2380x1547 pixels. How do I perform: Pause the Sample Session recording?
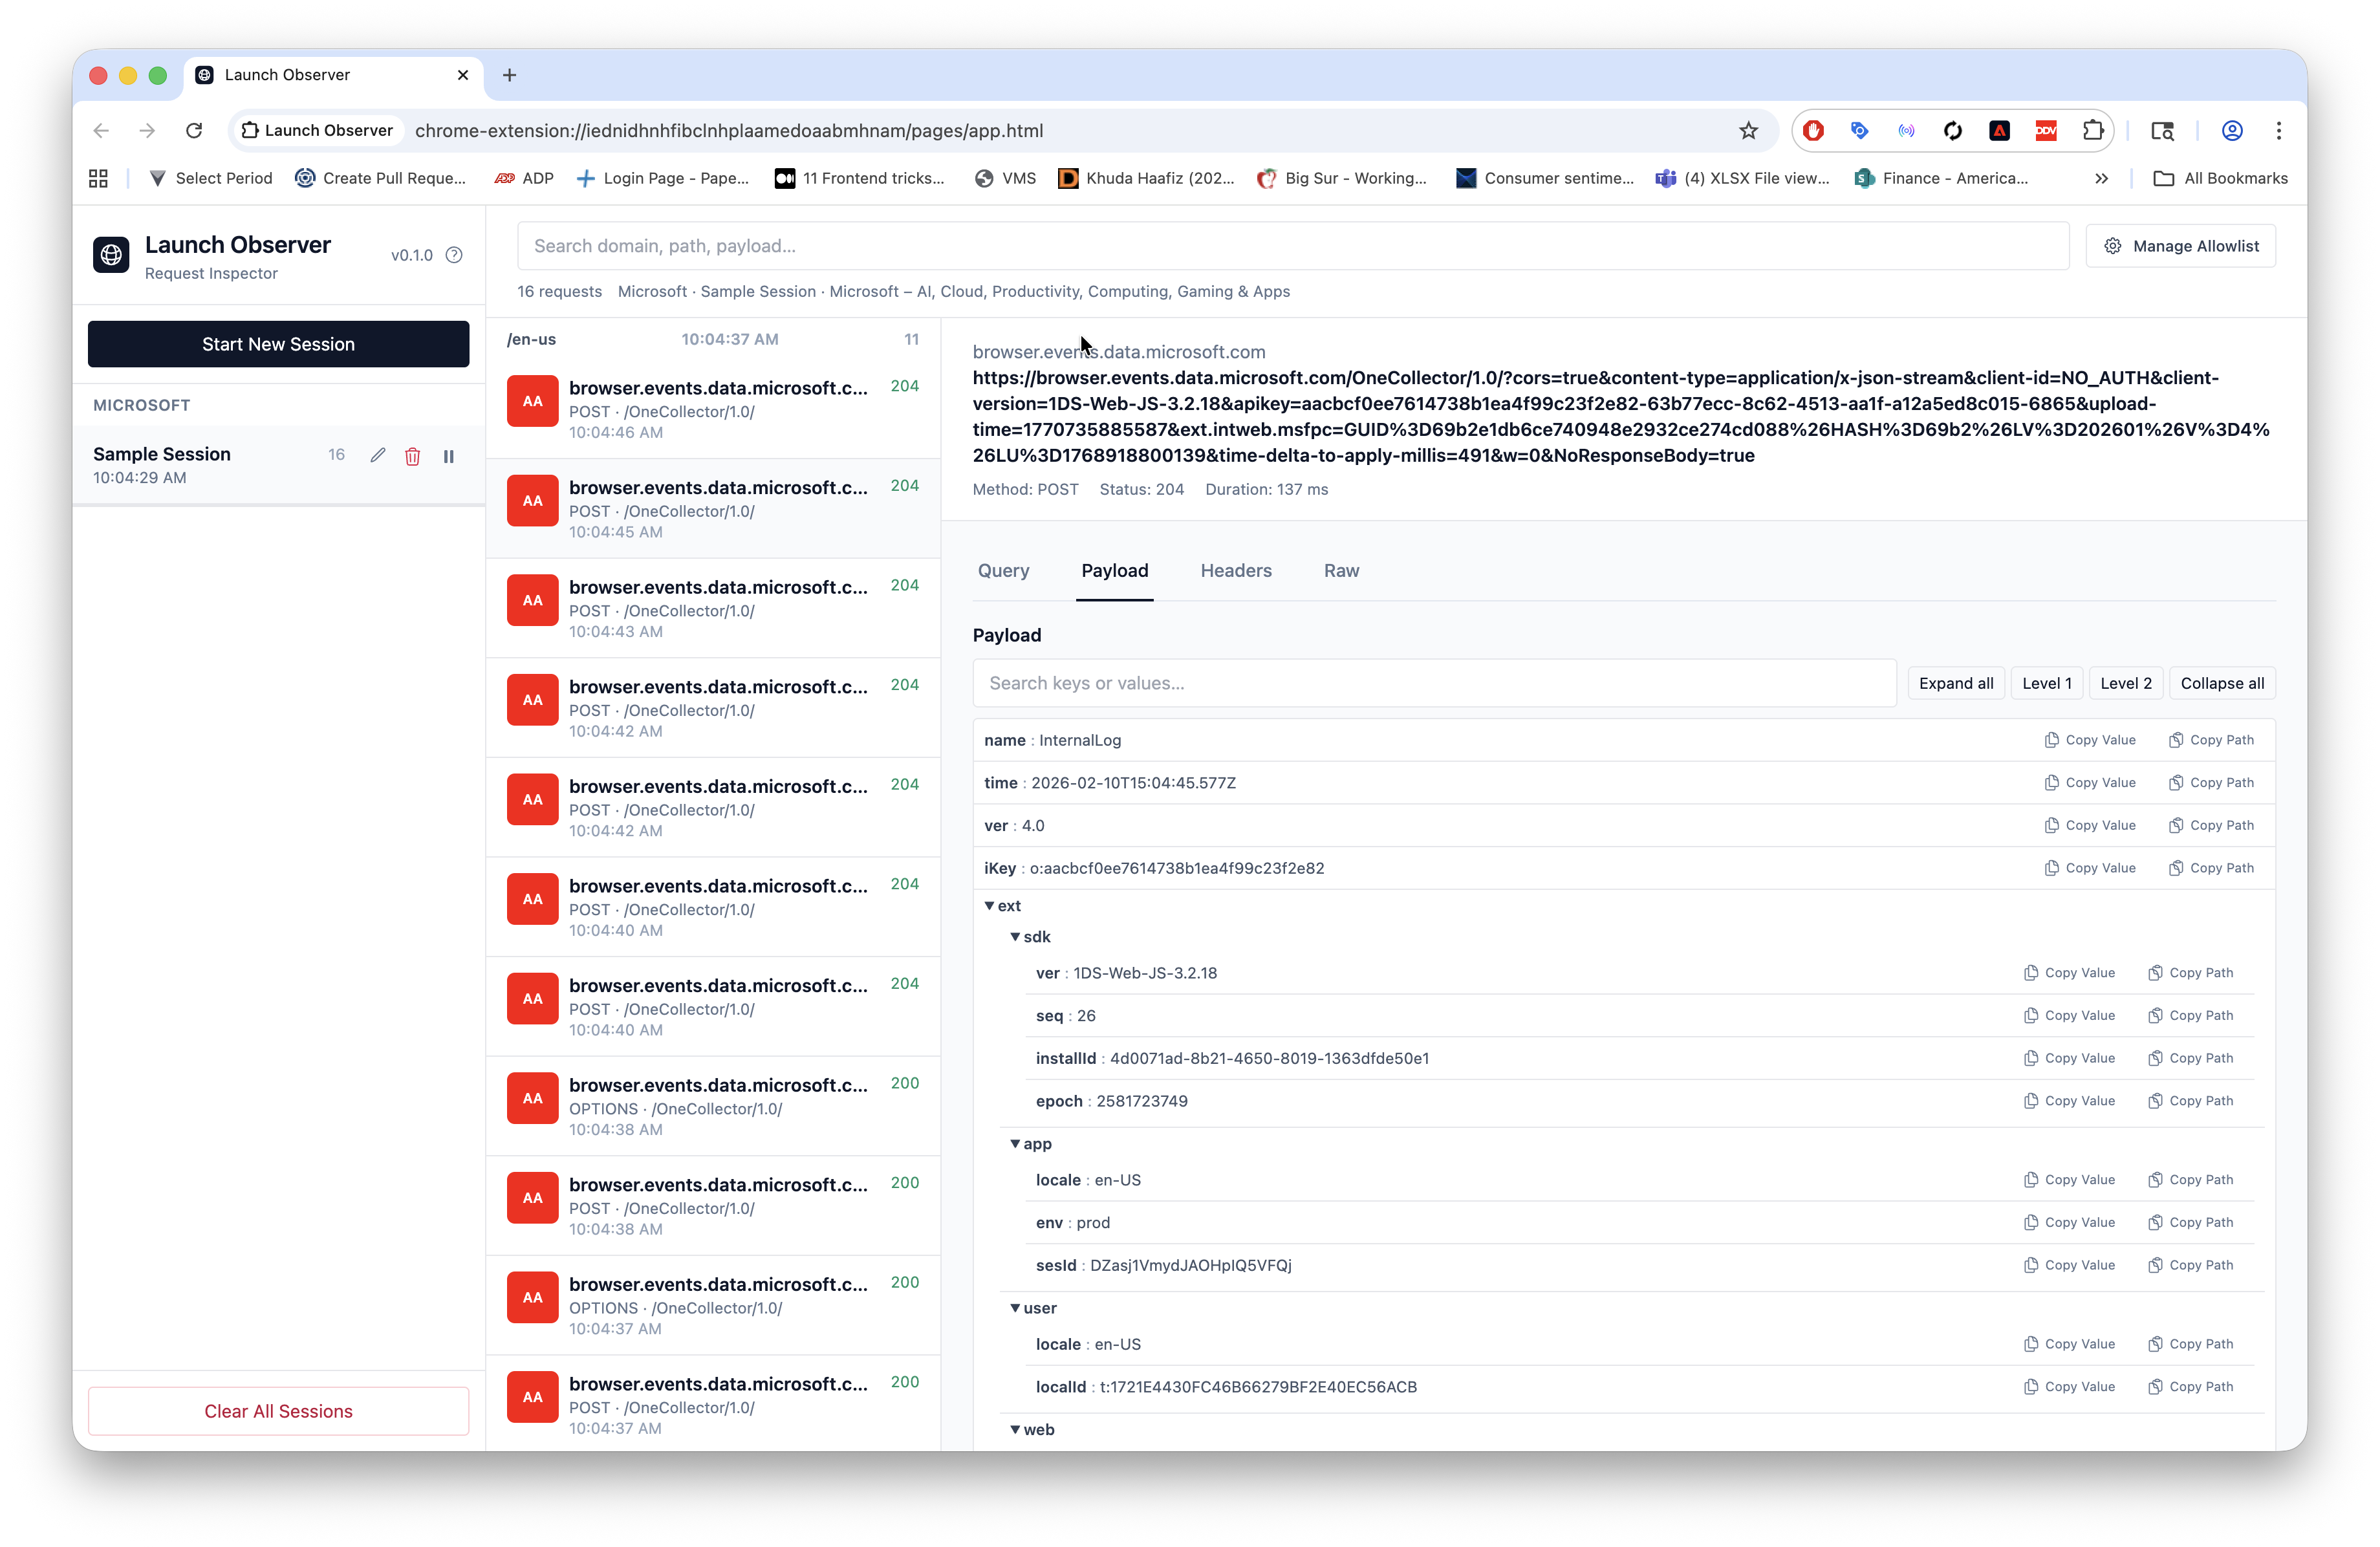tap(448, 456)
